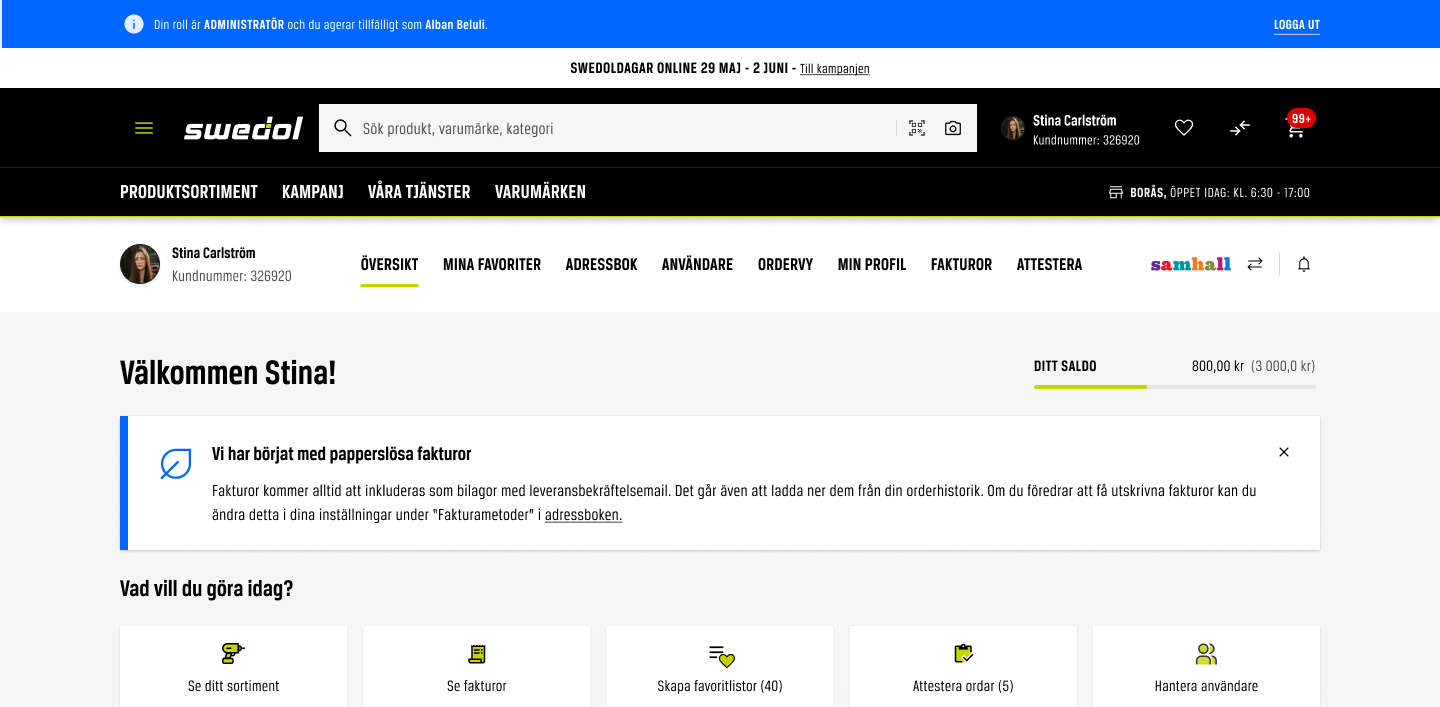Click the users icon for Hantera användare
1440x707 pixels.
pyautogui.click(x=1206, y=654)
